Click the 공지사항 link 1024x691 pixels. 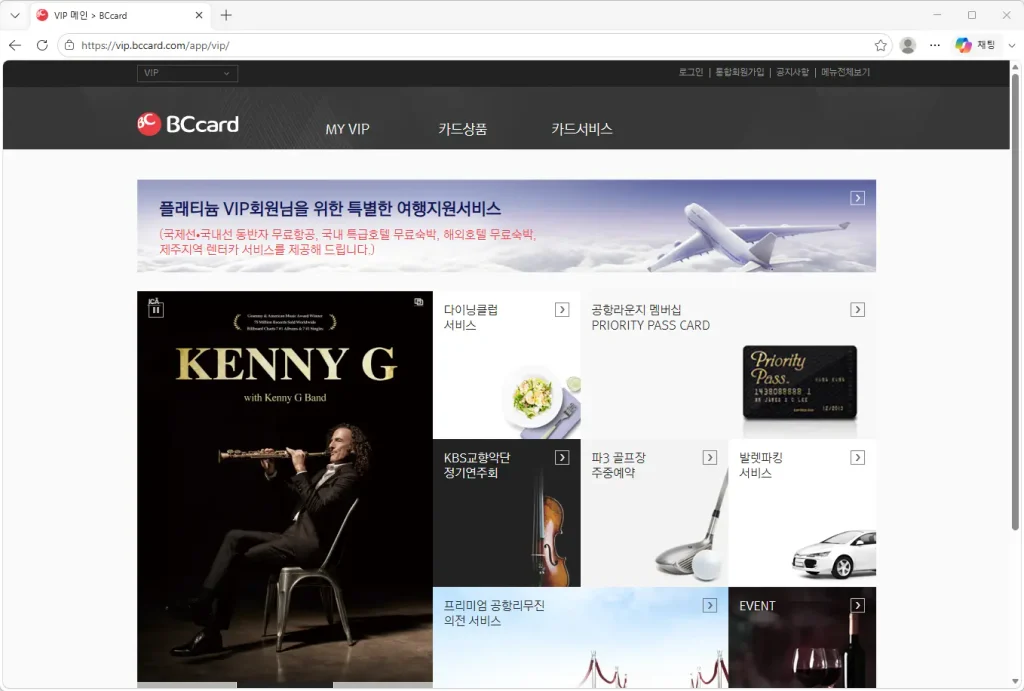pos(792,72)
